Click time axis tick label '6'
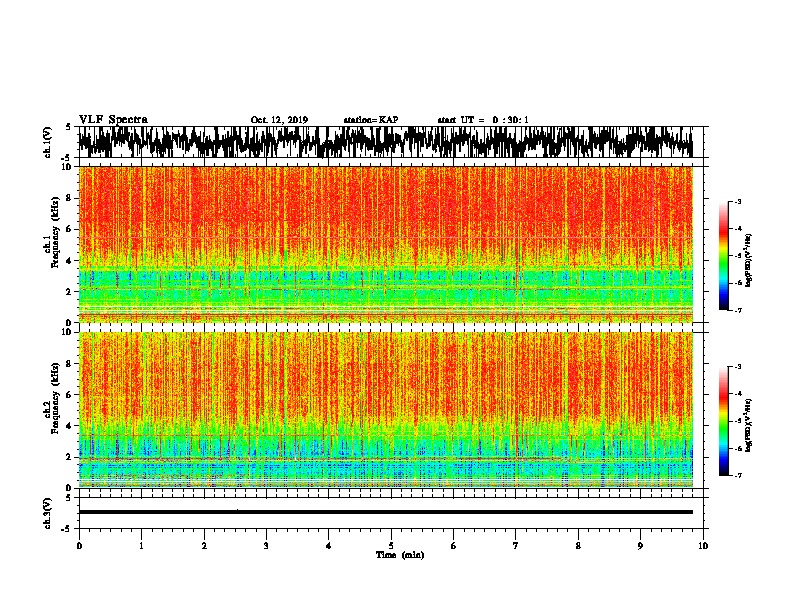 tap(453, 545)
